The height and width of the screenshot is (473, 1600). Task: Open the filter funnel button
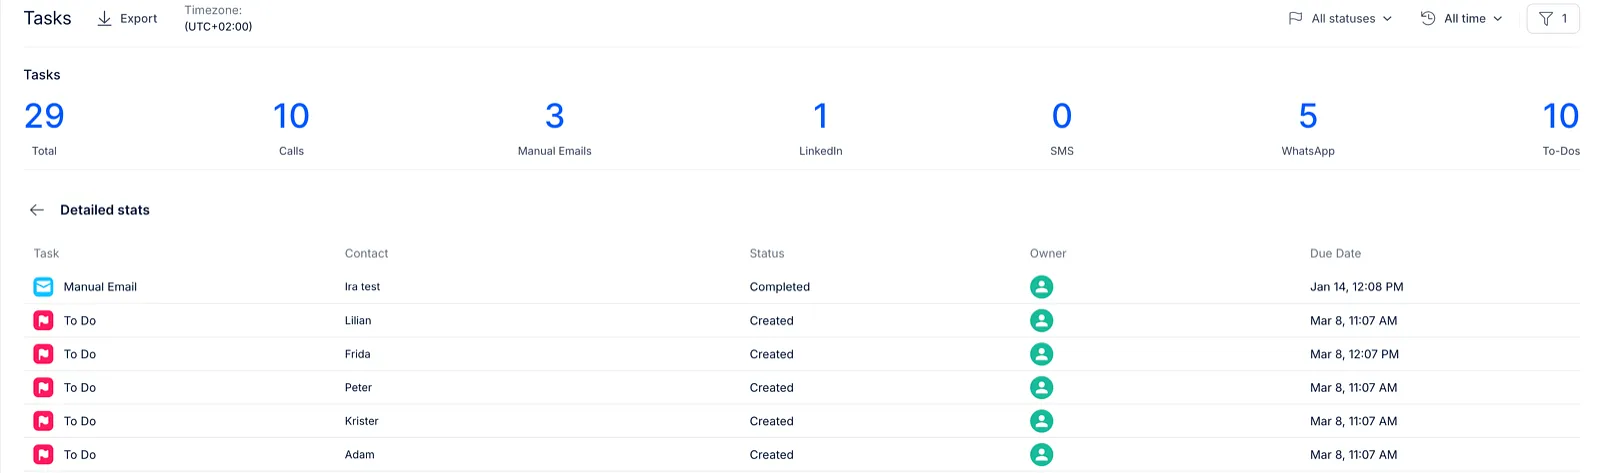[1553, 18]
